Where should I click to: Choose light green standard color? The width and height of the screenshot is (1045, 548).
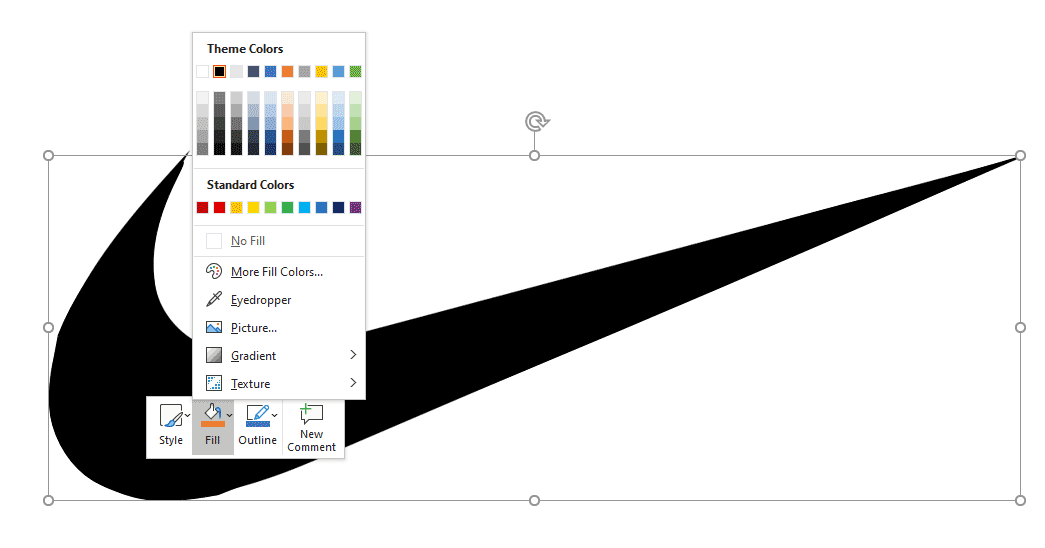[271, 207]
